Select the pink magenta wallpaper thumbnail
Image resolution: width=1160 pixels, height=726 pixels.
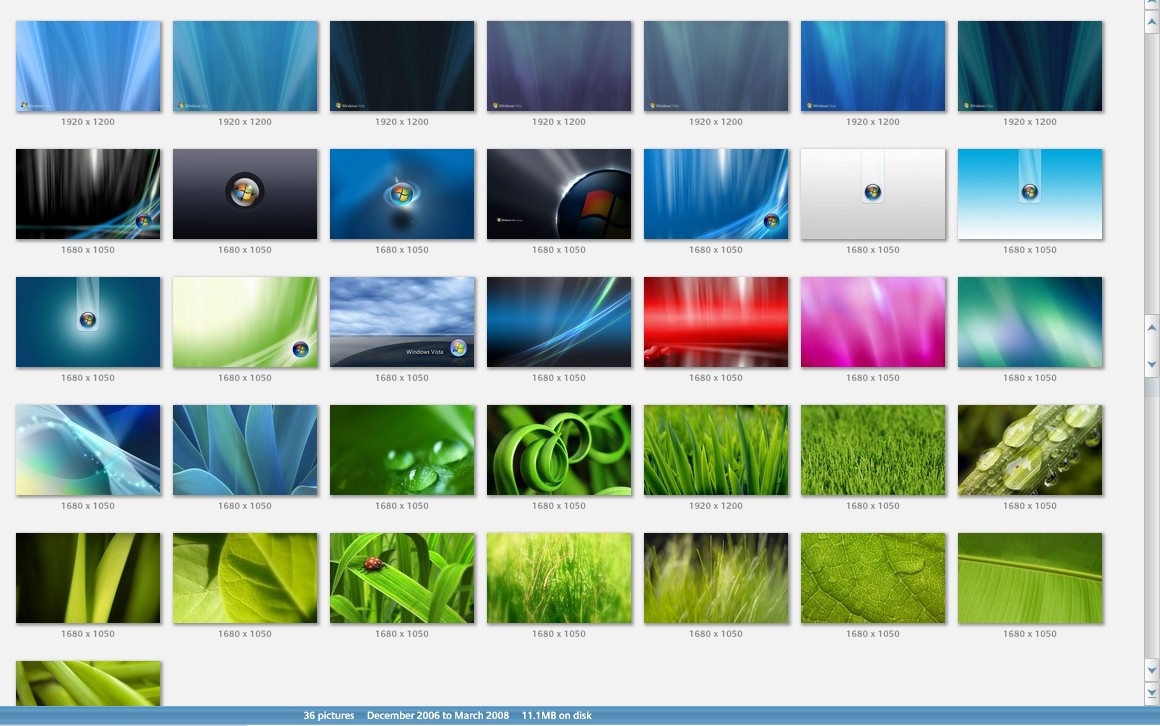873,322
